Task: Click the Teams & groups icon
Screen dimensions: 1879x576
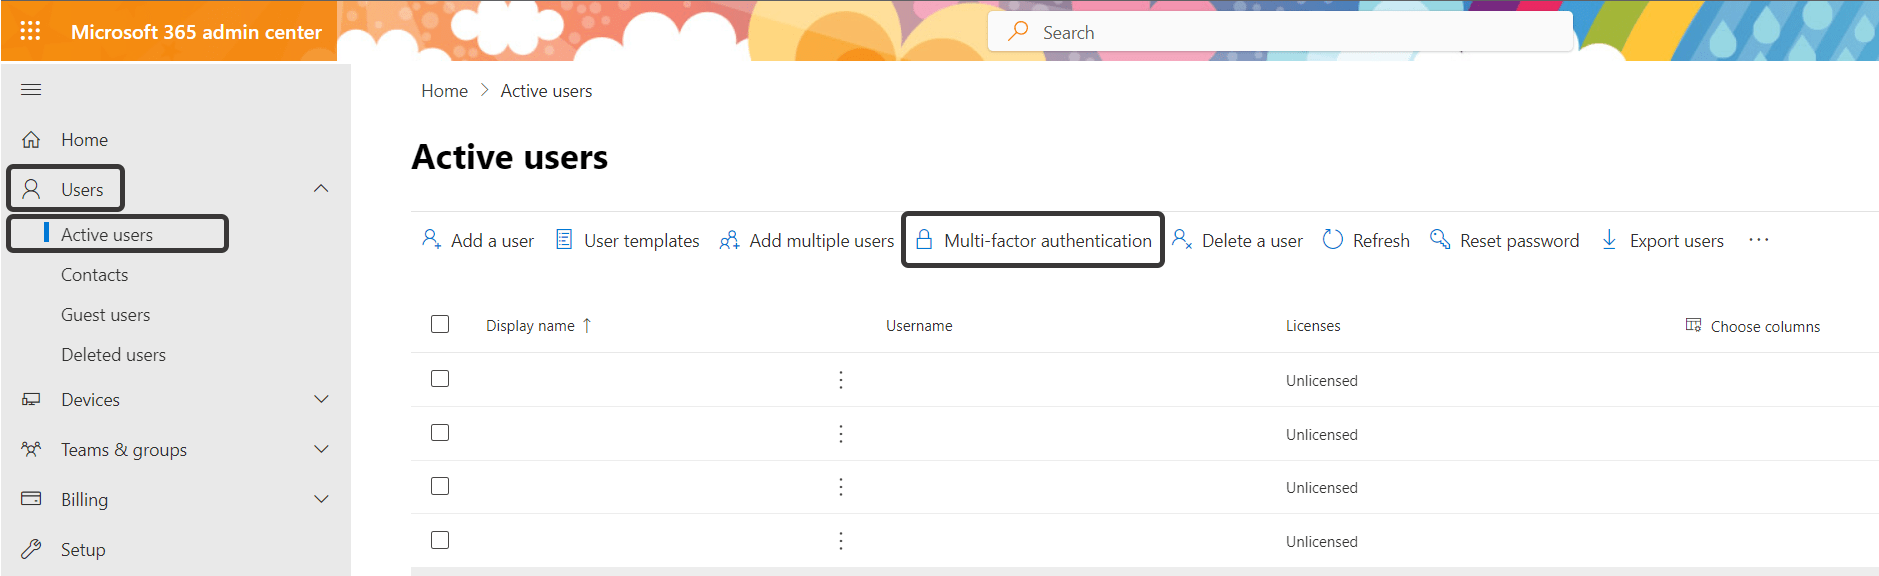Action: (x=31, y=450)
